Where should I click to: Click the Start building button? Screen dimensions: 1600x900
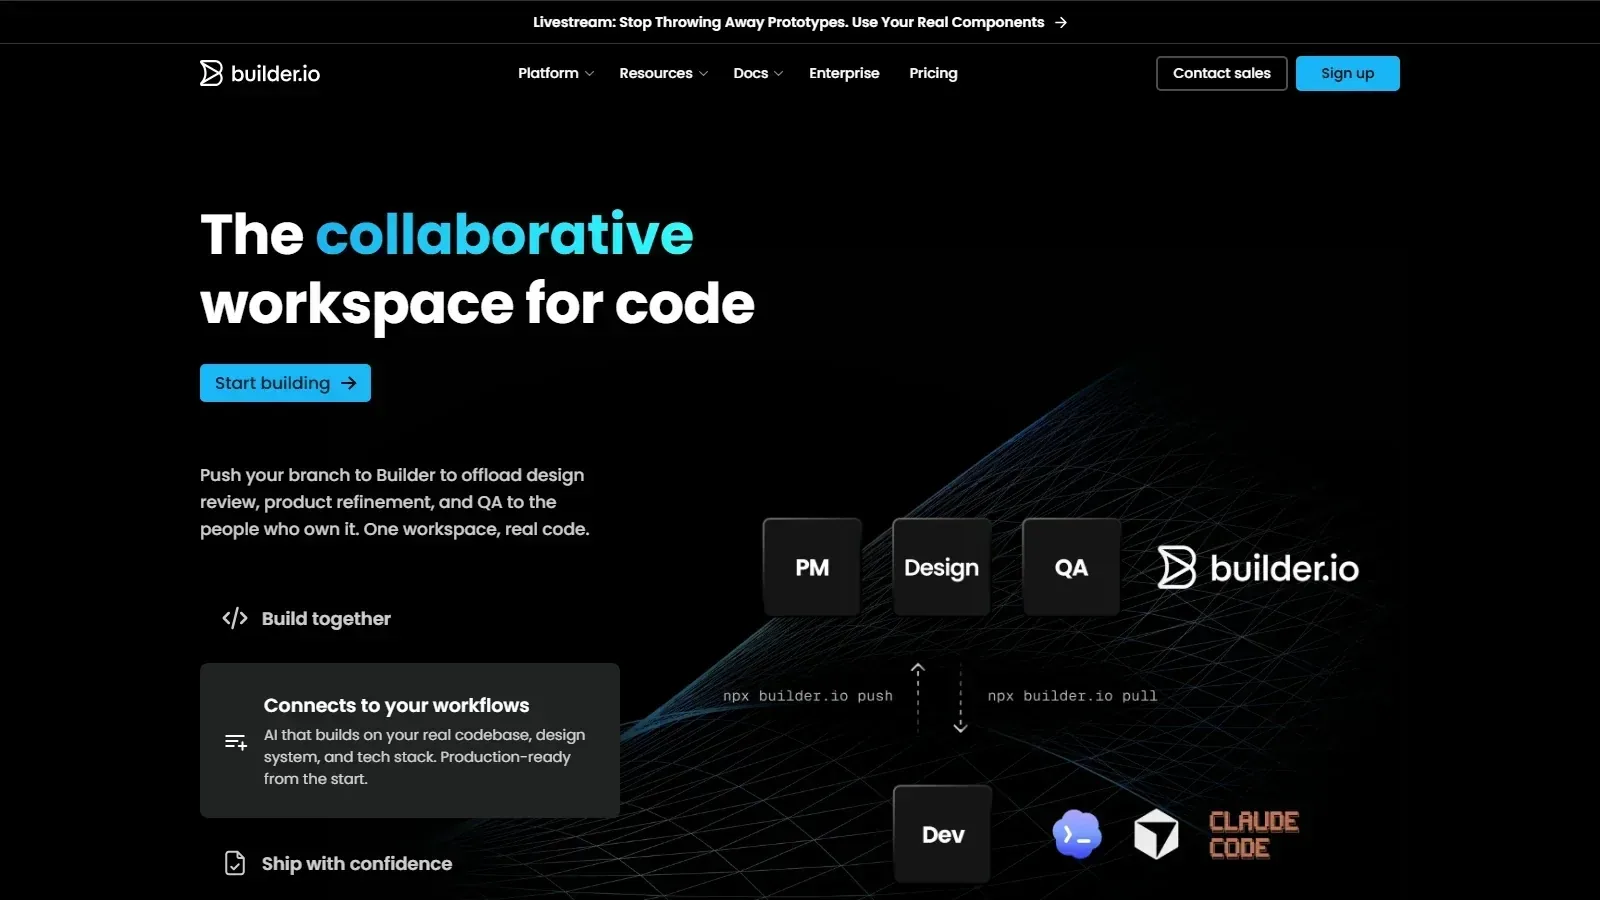pos(285,383)
